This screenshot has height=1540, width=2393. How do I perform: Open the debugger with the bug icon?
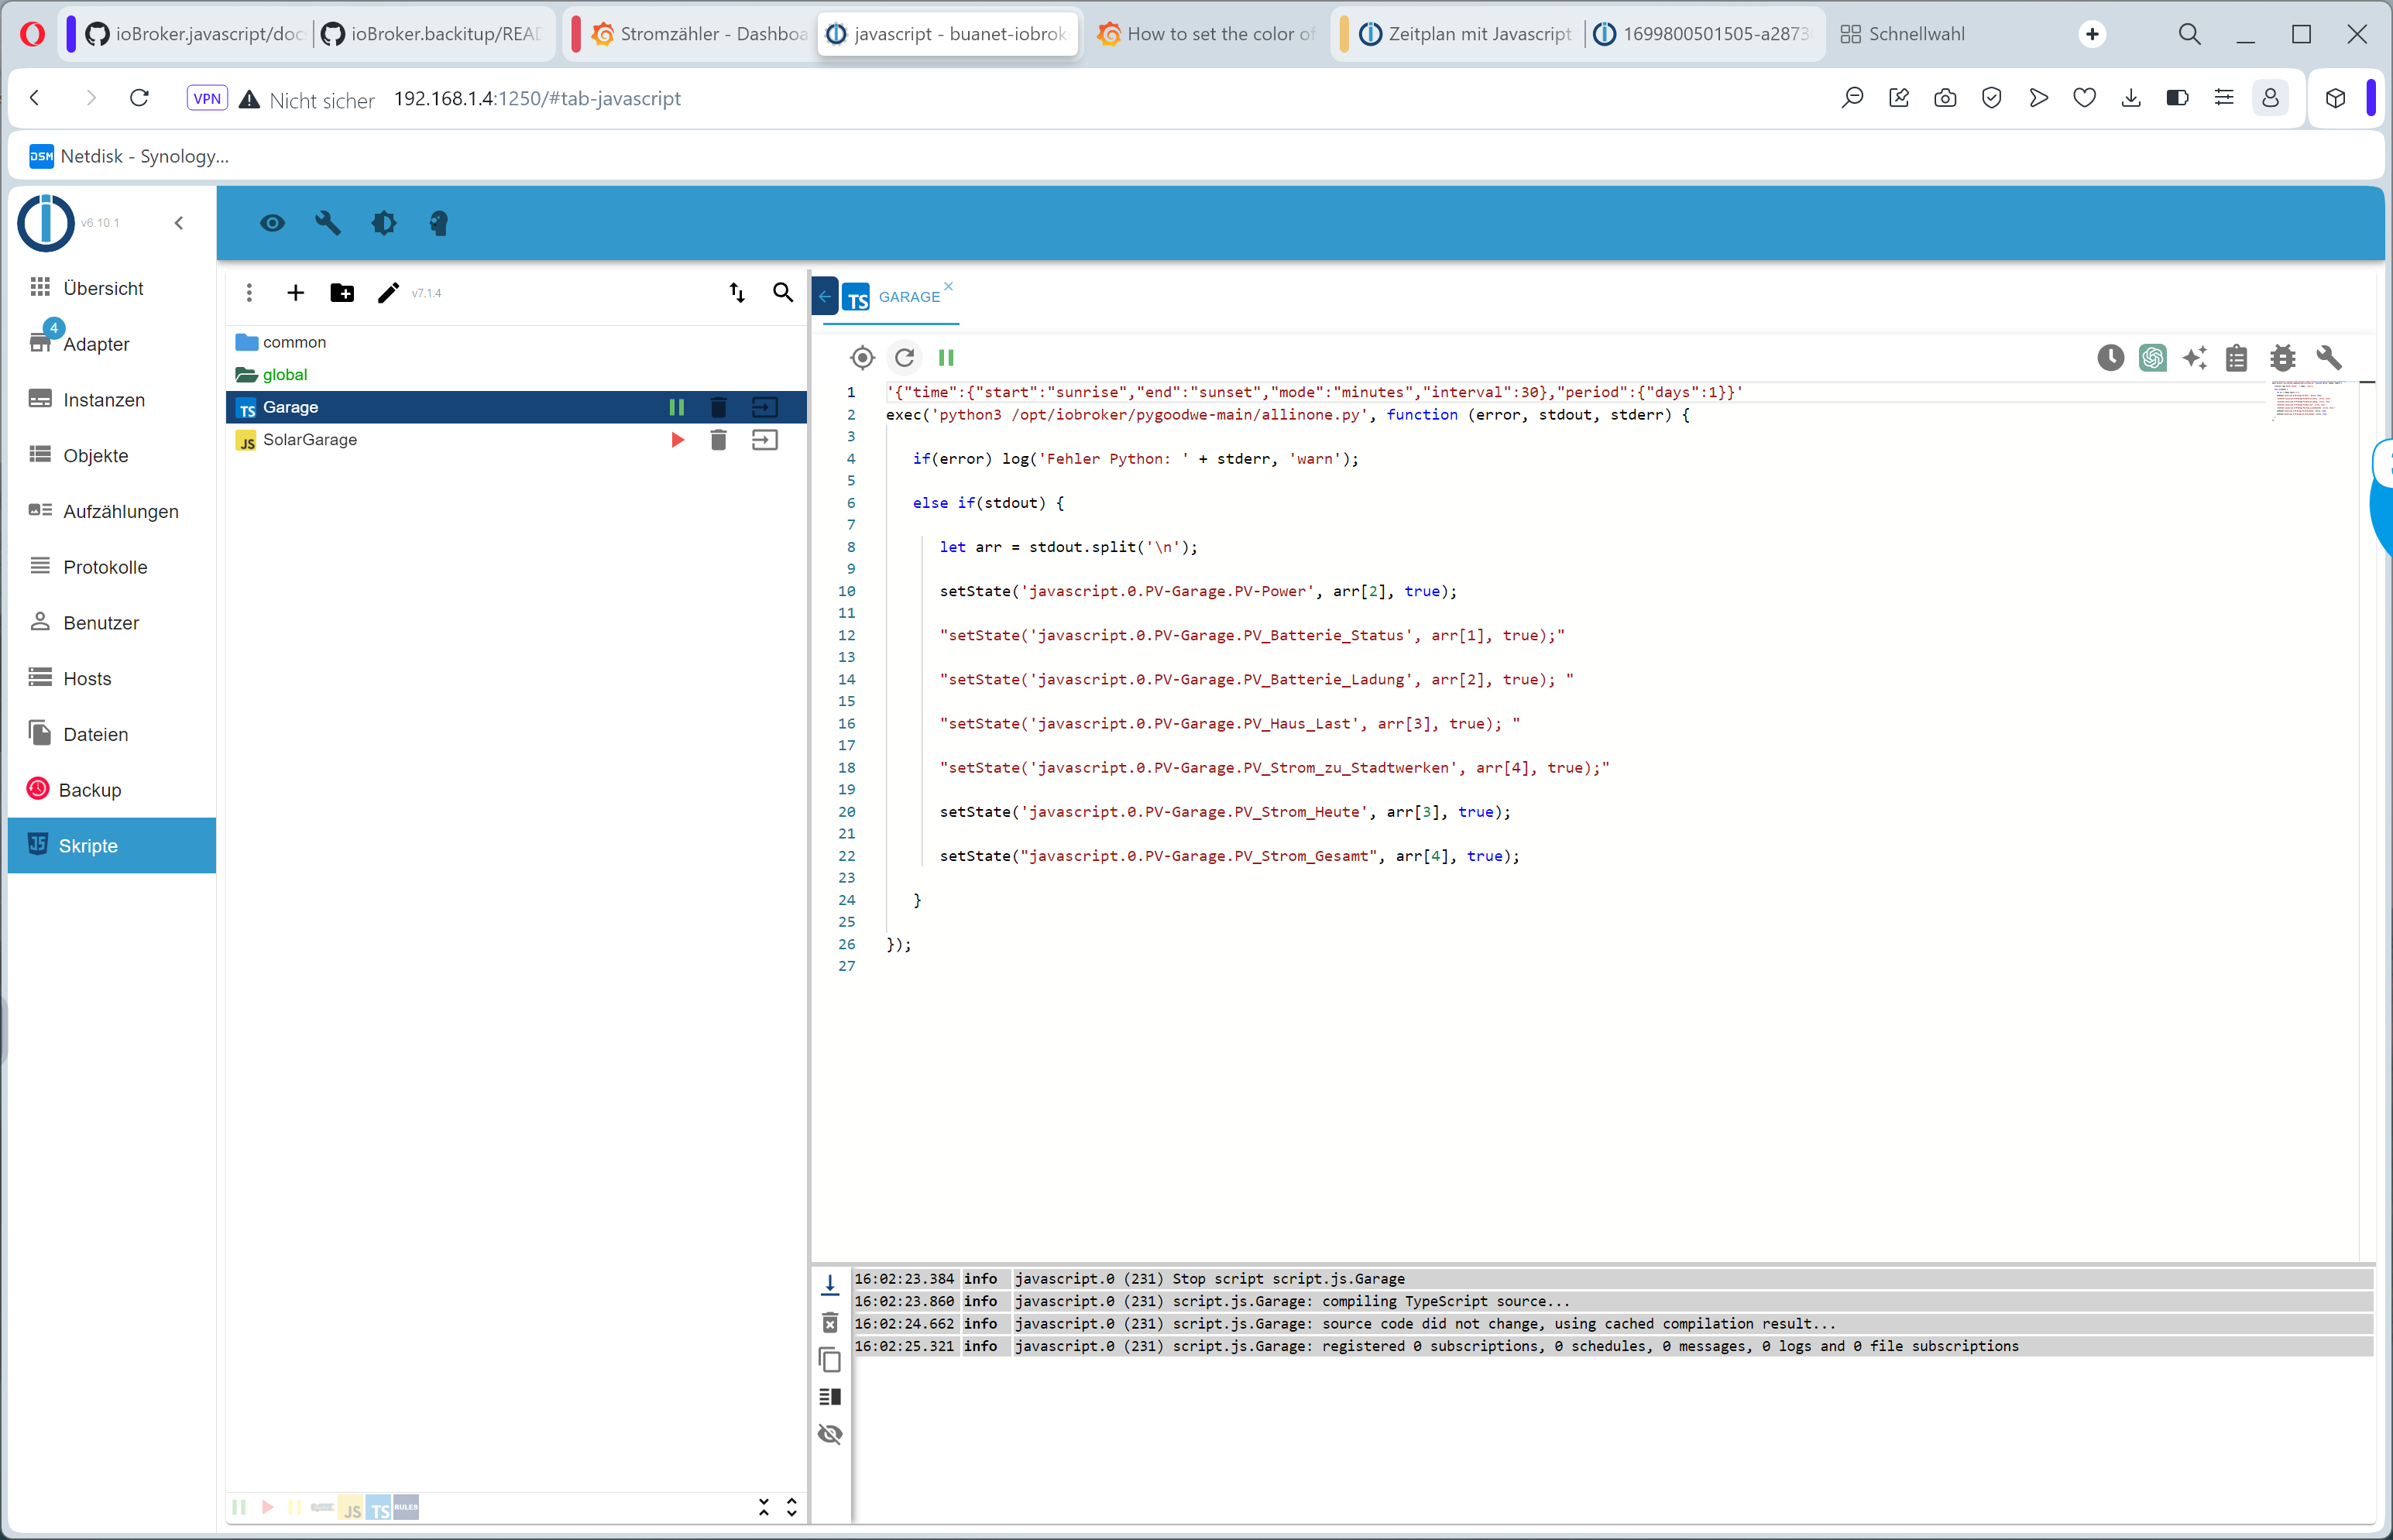pos(2283,357)
